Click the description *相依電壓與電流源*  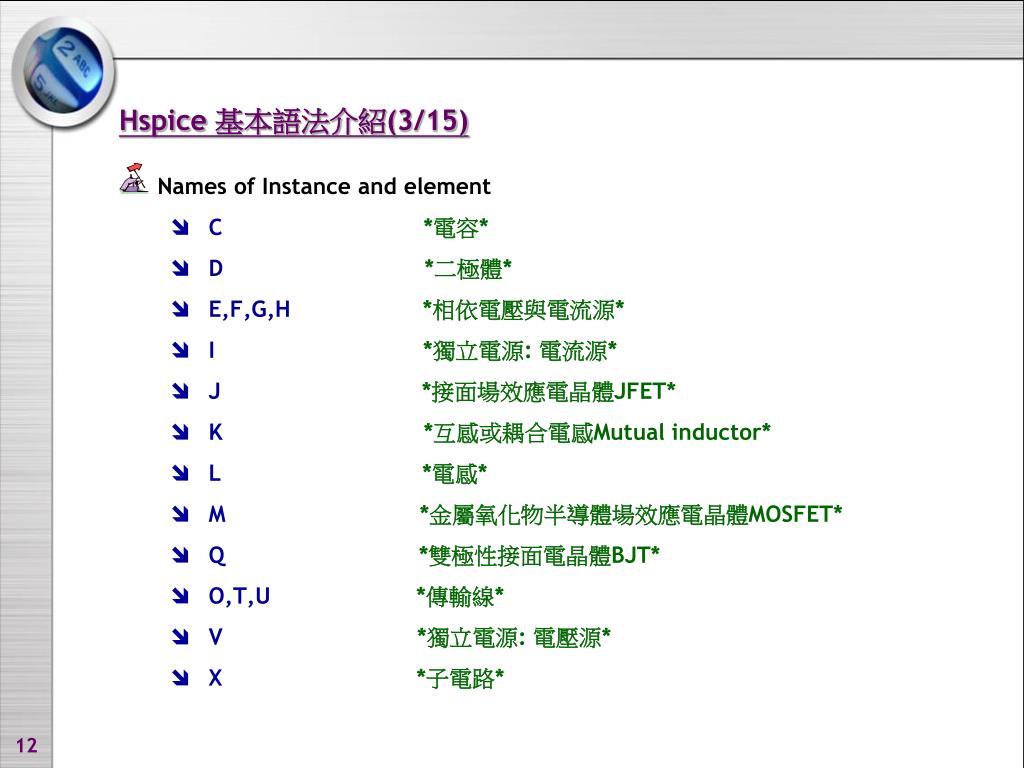(x=523, y=310)
